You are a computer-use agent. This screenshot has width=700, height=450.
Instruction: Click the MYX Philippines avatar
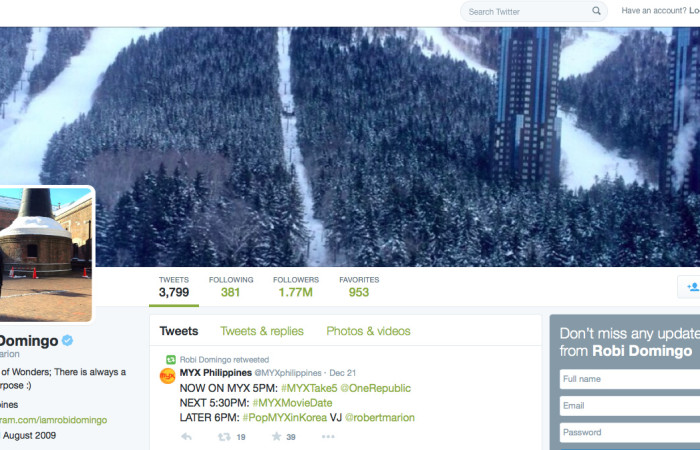coord(167,376)
